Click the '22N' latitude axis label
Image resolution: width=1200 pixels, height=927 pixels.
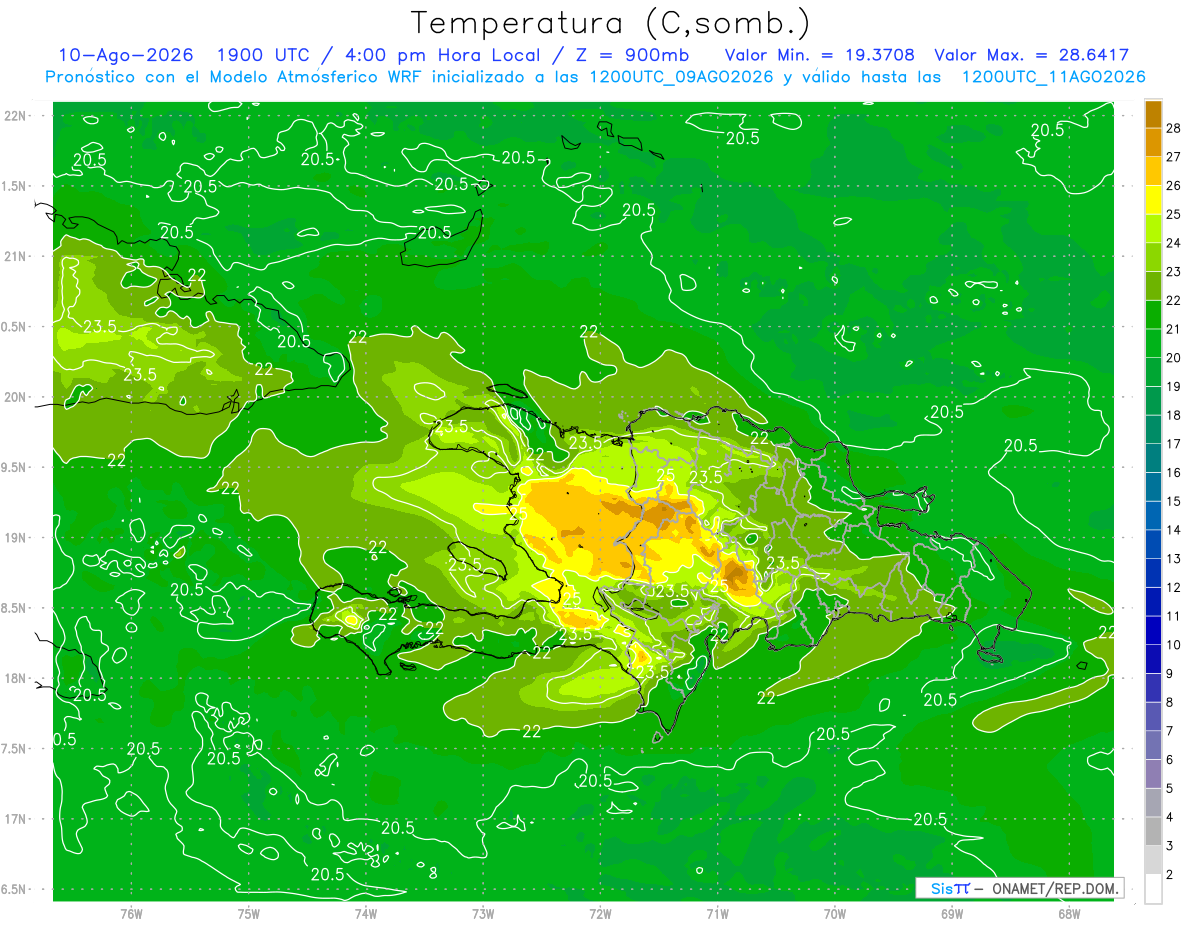tap(16, 116)
